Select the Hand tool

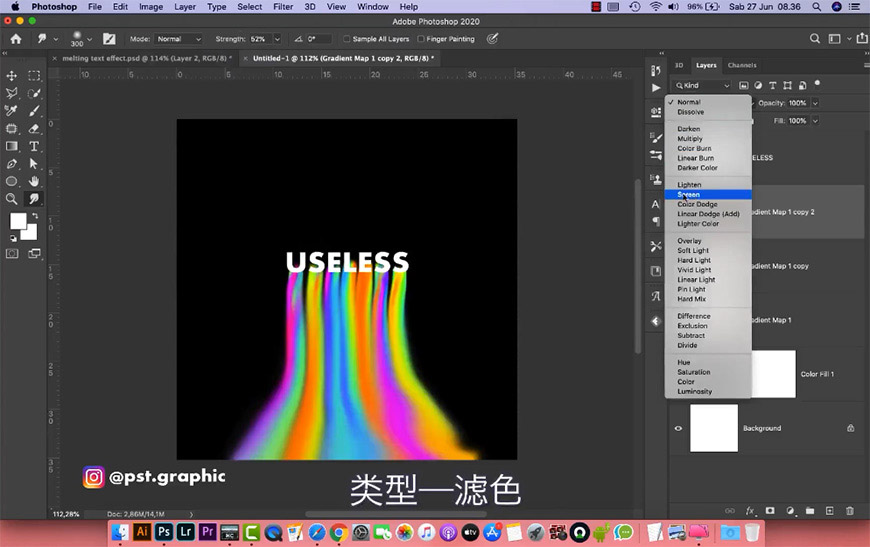click(34, 181)
